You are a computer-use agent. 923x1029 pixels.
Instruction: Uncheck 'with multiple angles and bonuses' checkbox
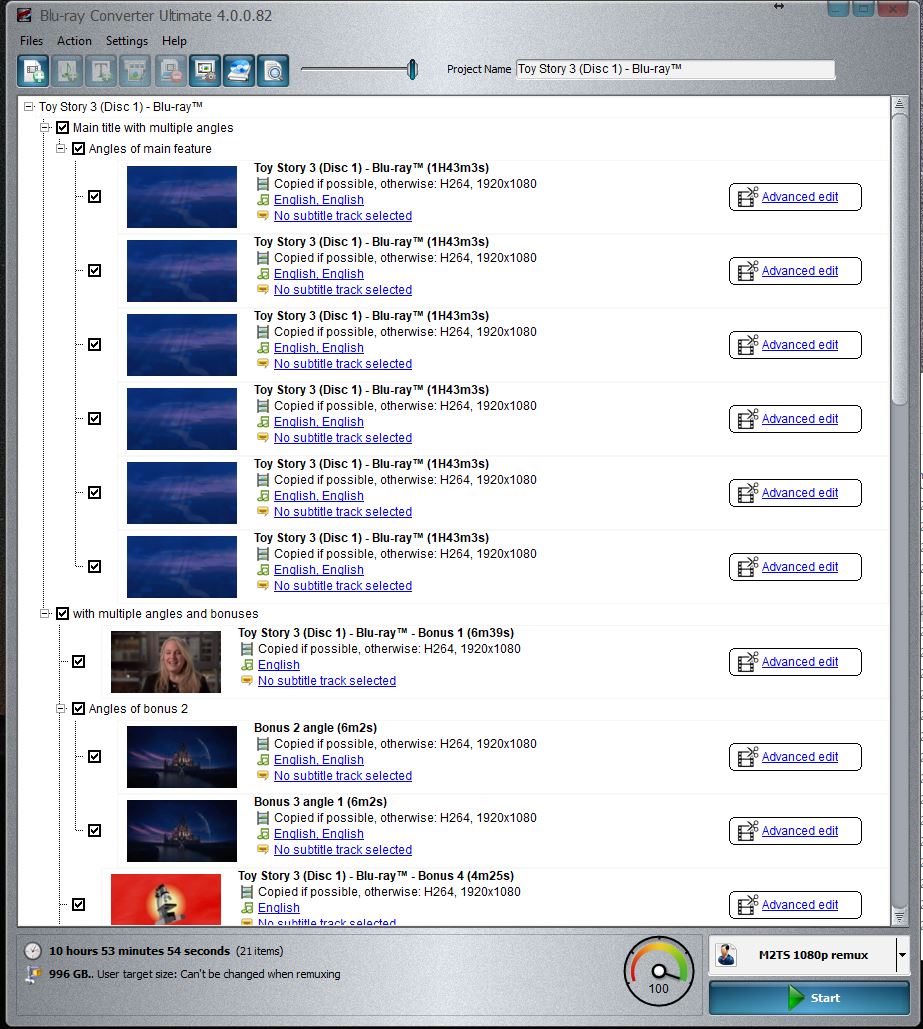tap(62, 614)
